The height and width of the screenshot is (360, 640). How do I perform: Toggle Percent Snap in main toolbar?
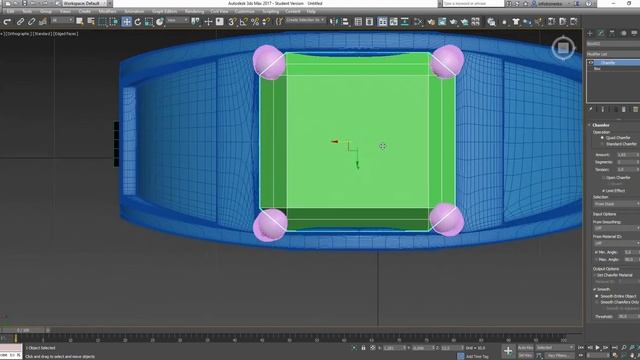pyautogui.click(x=255, y=22)
